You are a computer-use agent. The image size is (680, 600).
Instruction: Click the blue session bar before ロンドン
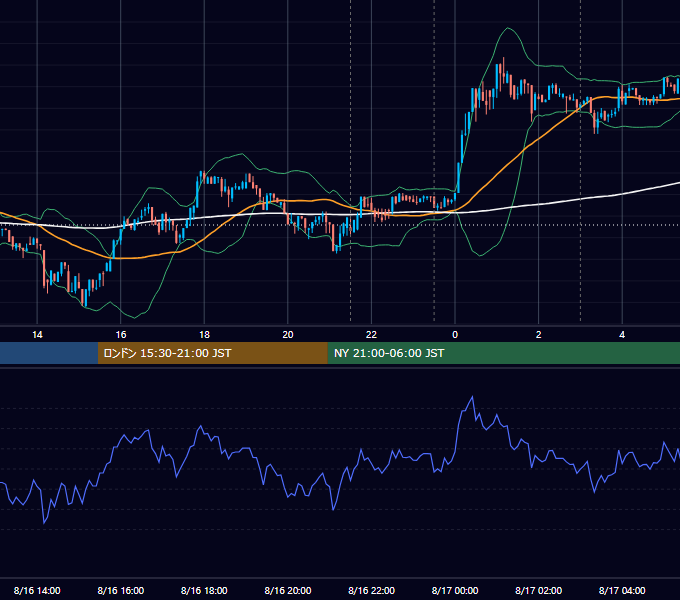pos(49,353)
